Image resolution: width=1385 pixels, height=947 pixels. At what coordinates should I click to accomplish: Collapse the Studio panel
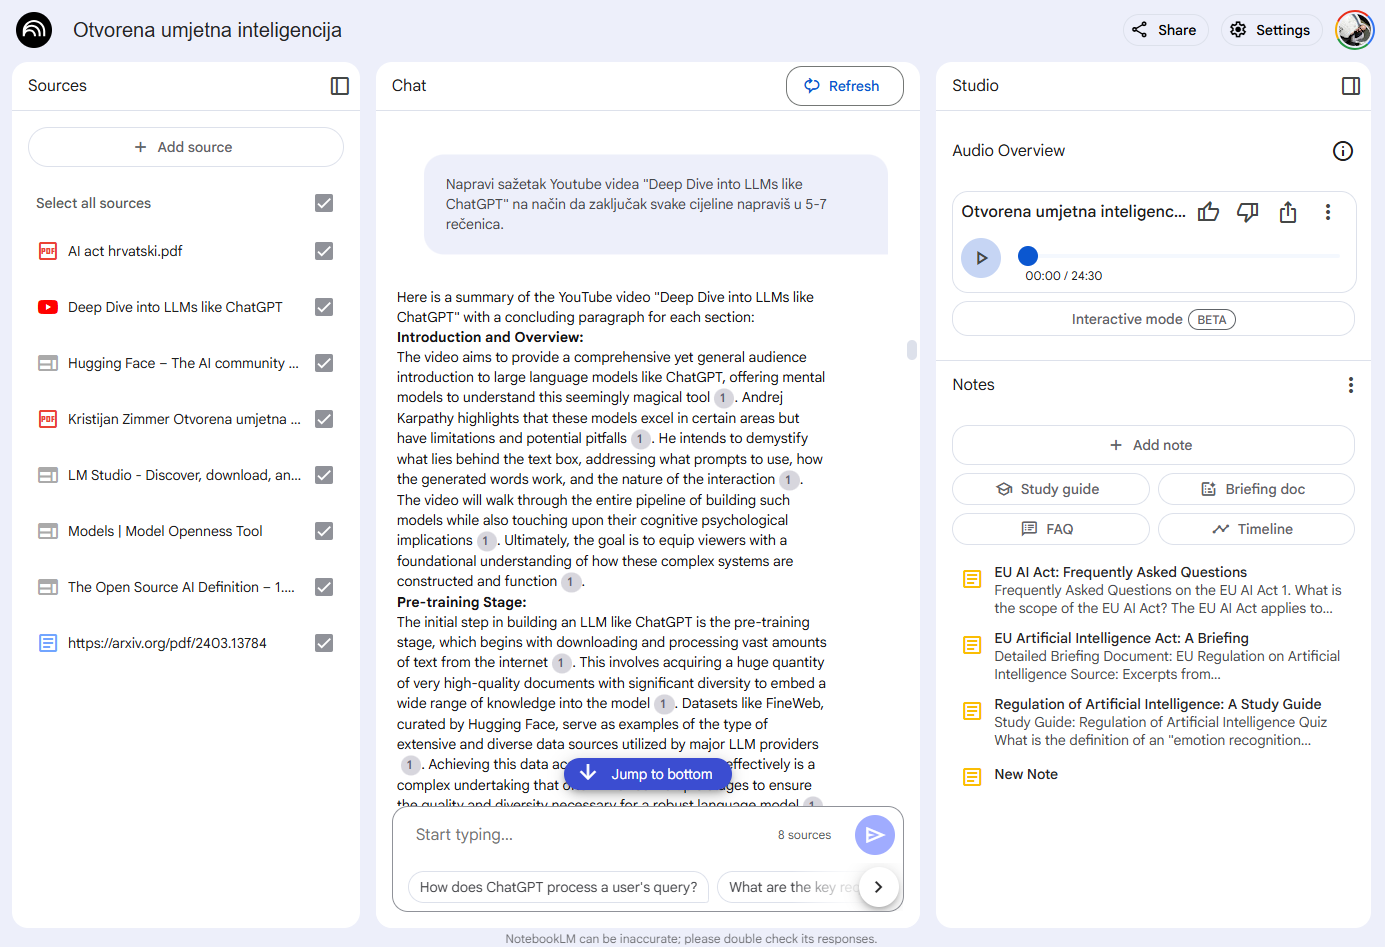tap(1350, 86)
